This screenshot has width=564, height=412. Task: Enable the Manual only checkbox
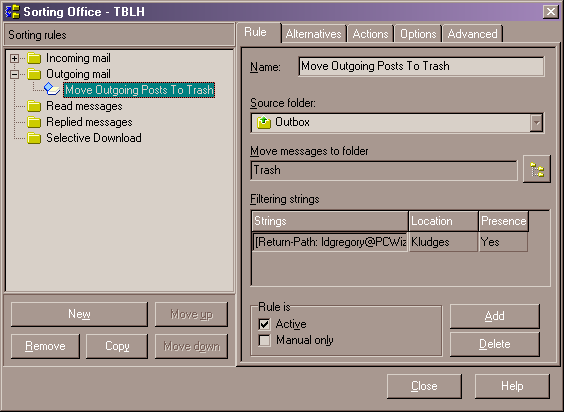coord(264,340)
